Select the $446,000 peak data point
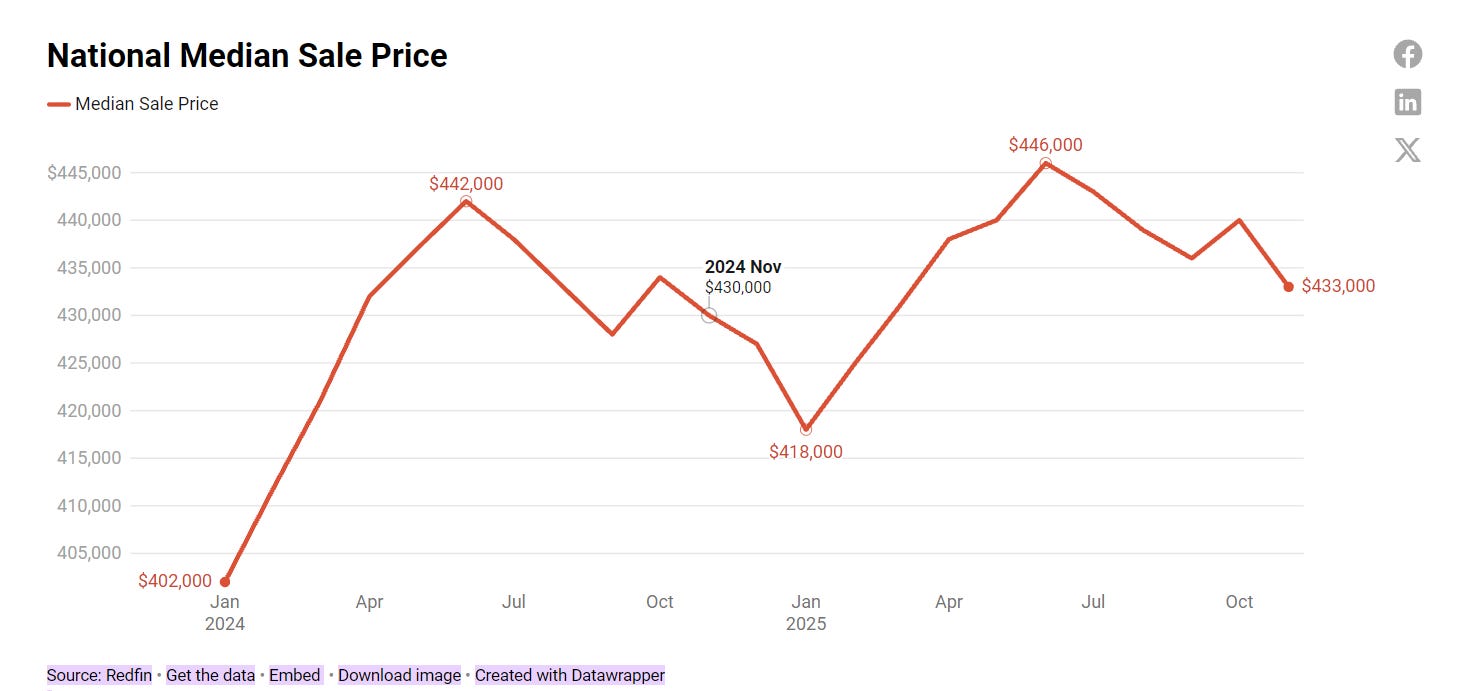This screenshot has width=1468, height=691. 1045,162
